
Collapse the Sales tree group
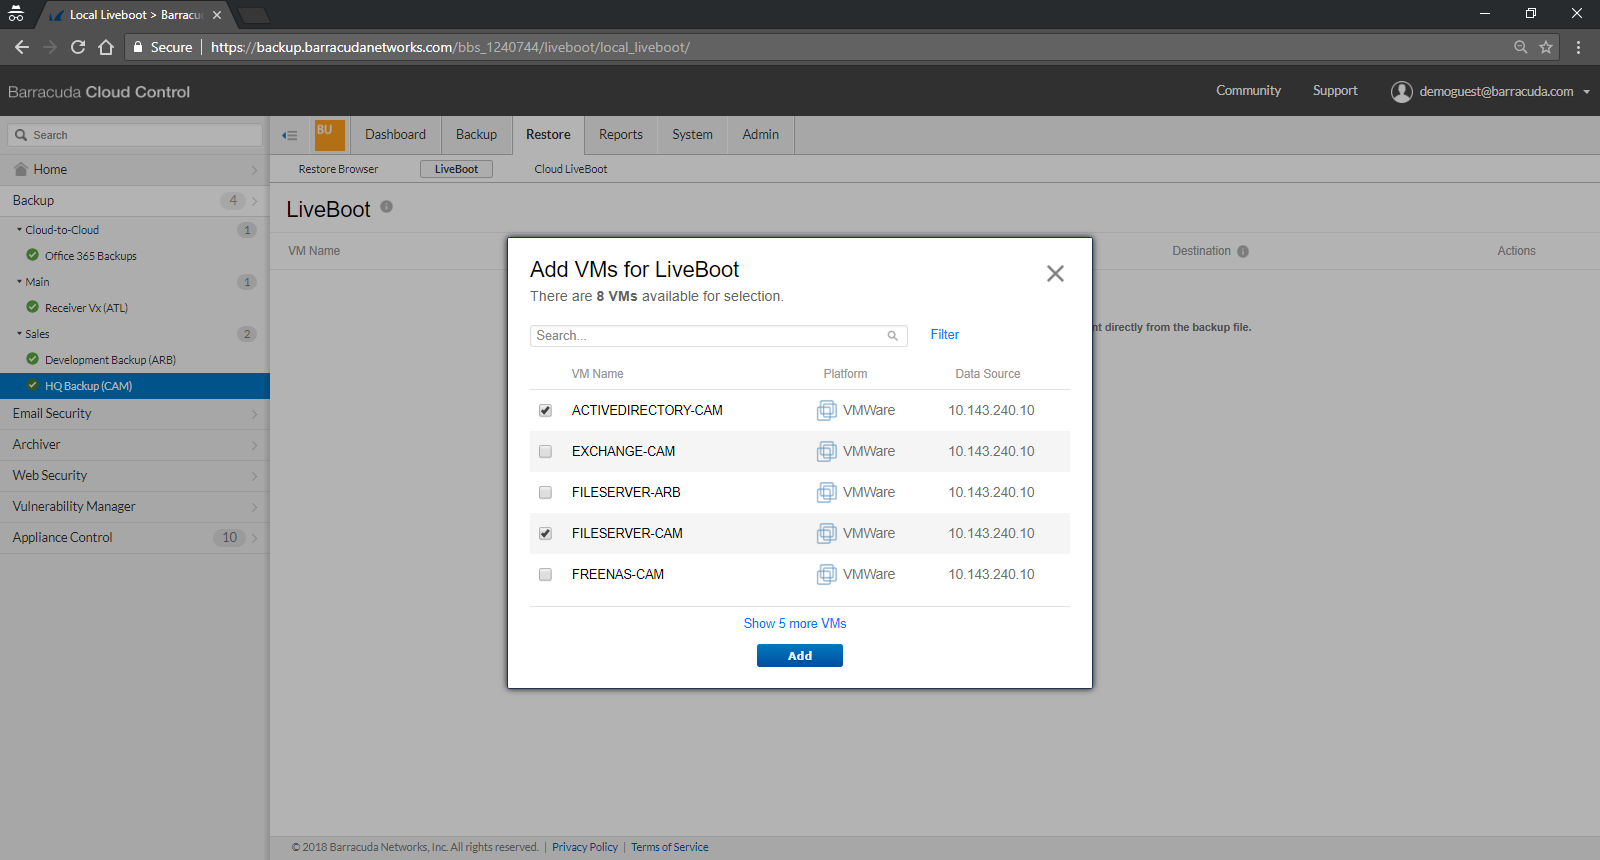tap(19, 334)
